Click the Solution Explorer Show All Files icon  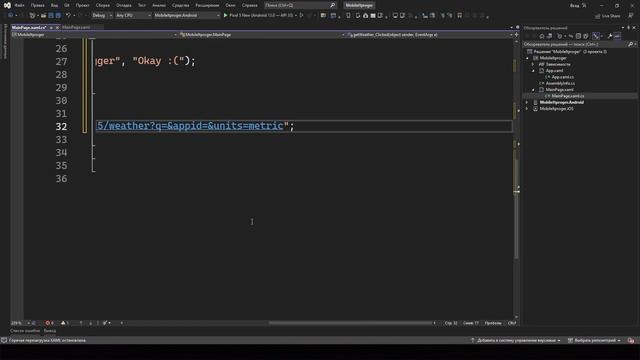click(586, 36)
